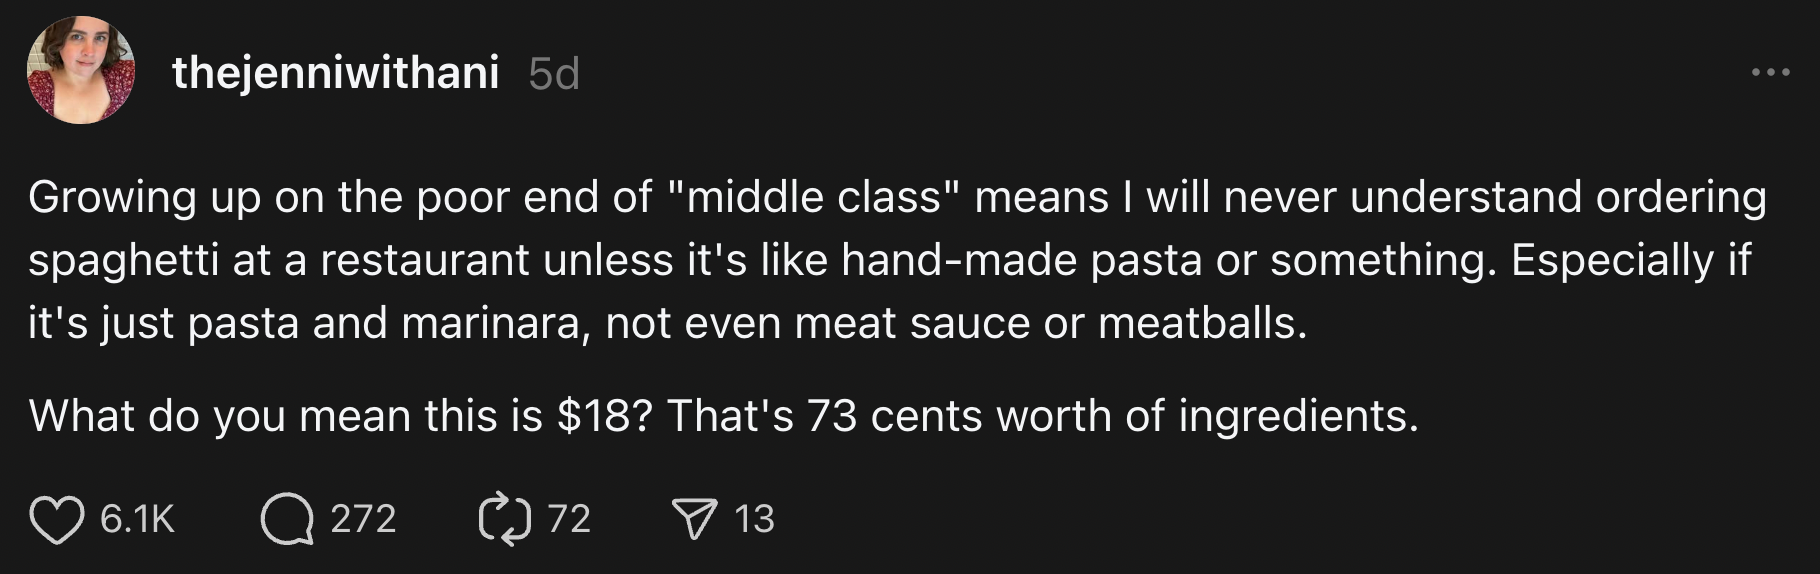
Task: Click the thejenniwithani username link
Action: click(335, 72)
